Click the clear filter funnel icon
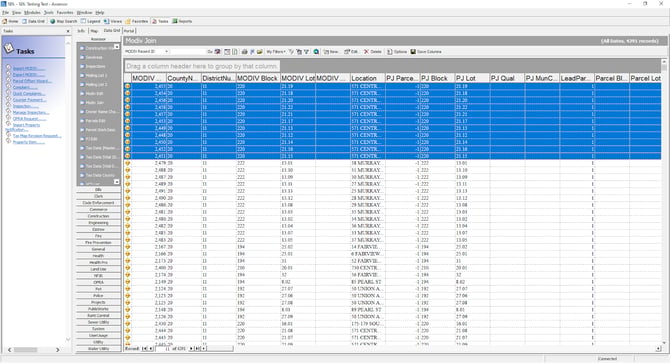The height and width of the screenshot is (363, 670). [x=306, y=52]
